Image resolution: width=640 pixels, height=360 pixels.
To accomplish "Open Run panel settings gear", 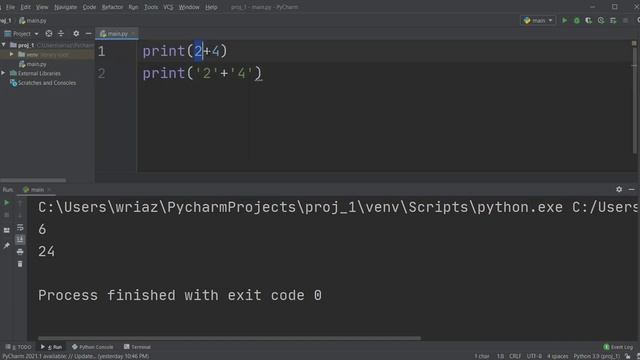I will coord(619,189).
